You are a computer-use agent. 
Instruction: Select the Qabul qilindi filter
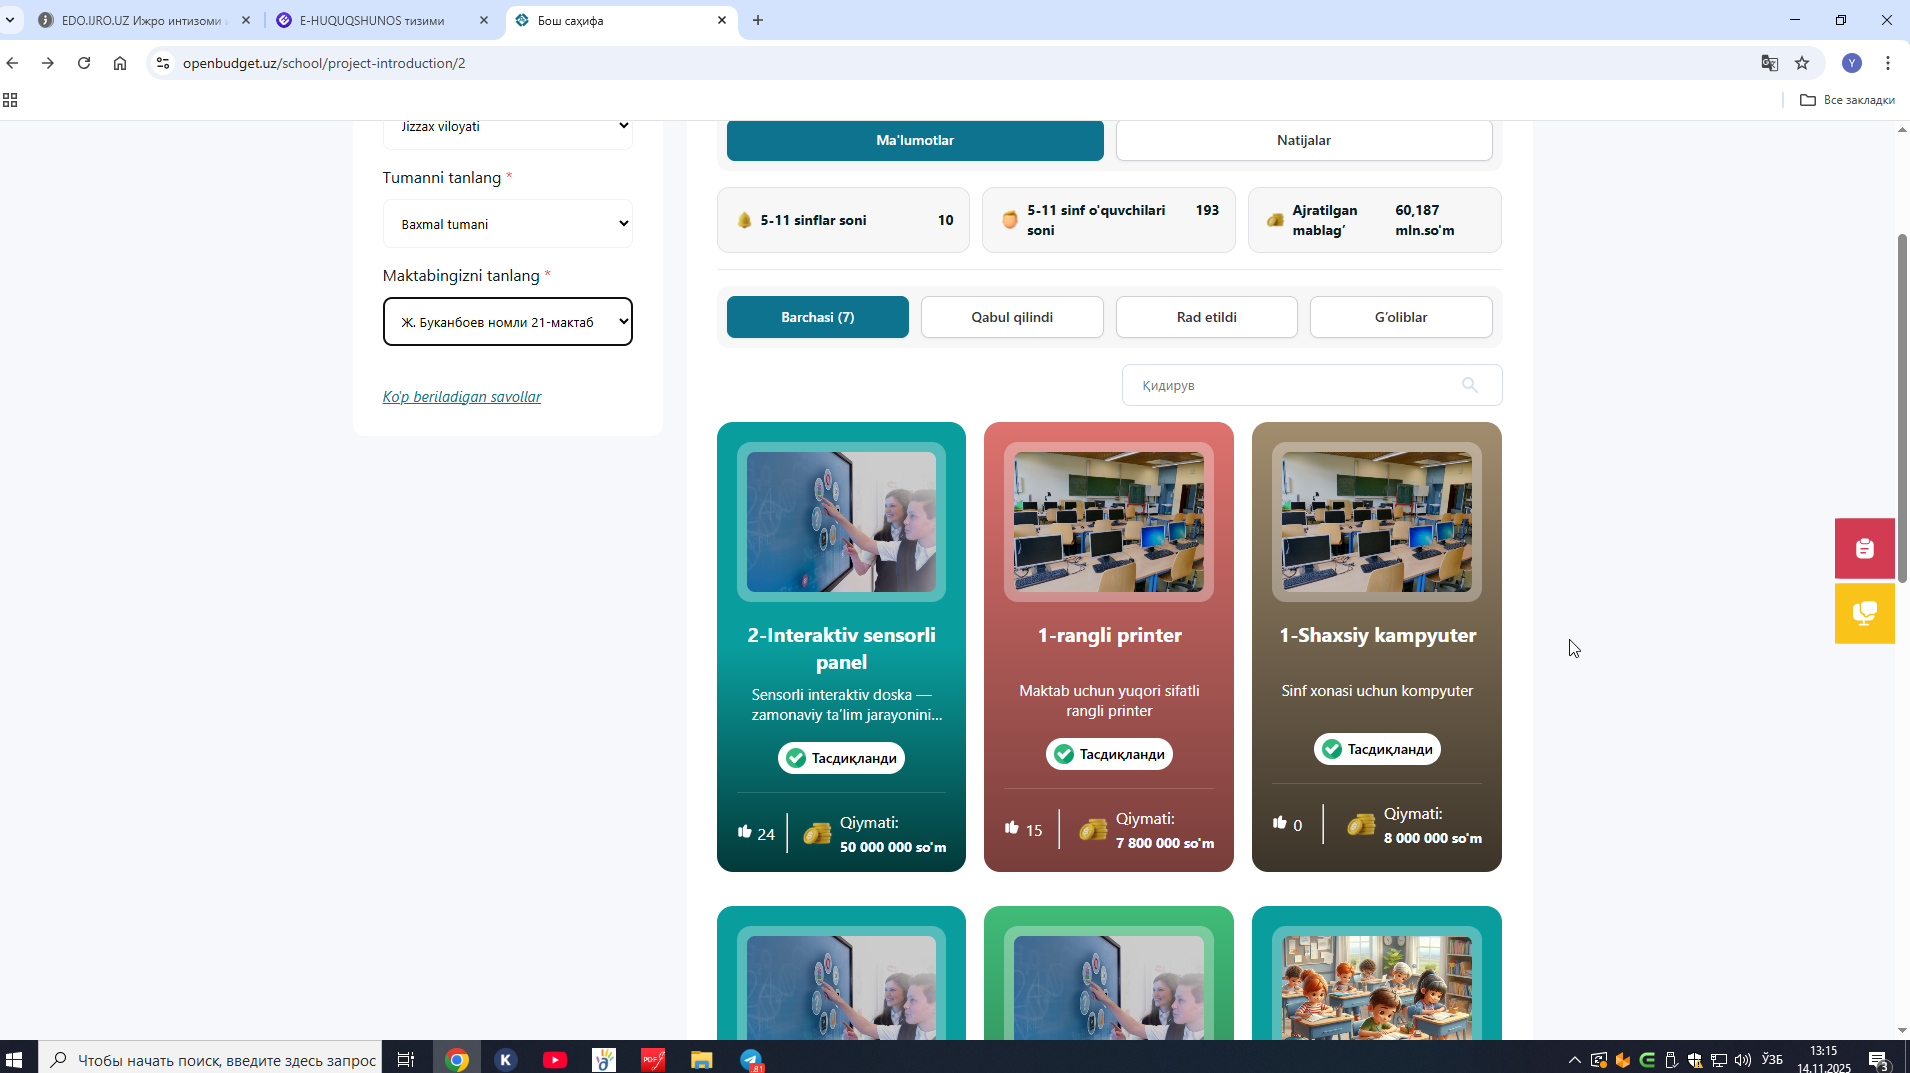[x=1012, y=317]
